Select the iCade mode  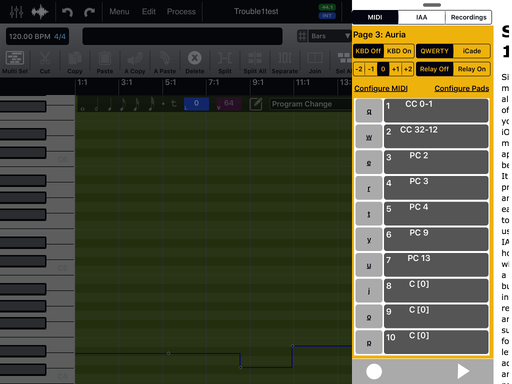[x=472, y=51]
